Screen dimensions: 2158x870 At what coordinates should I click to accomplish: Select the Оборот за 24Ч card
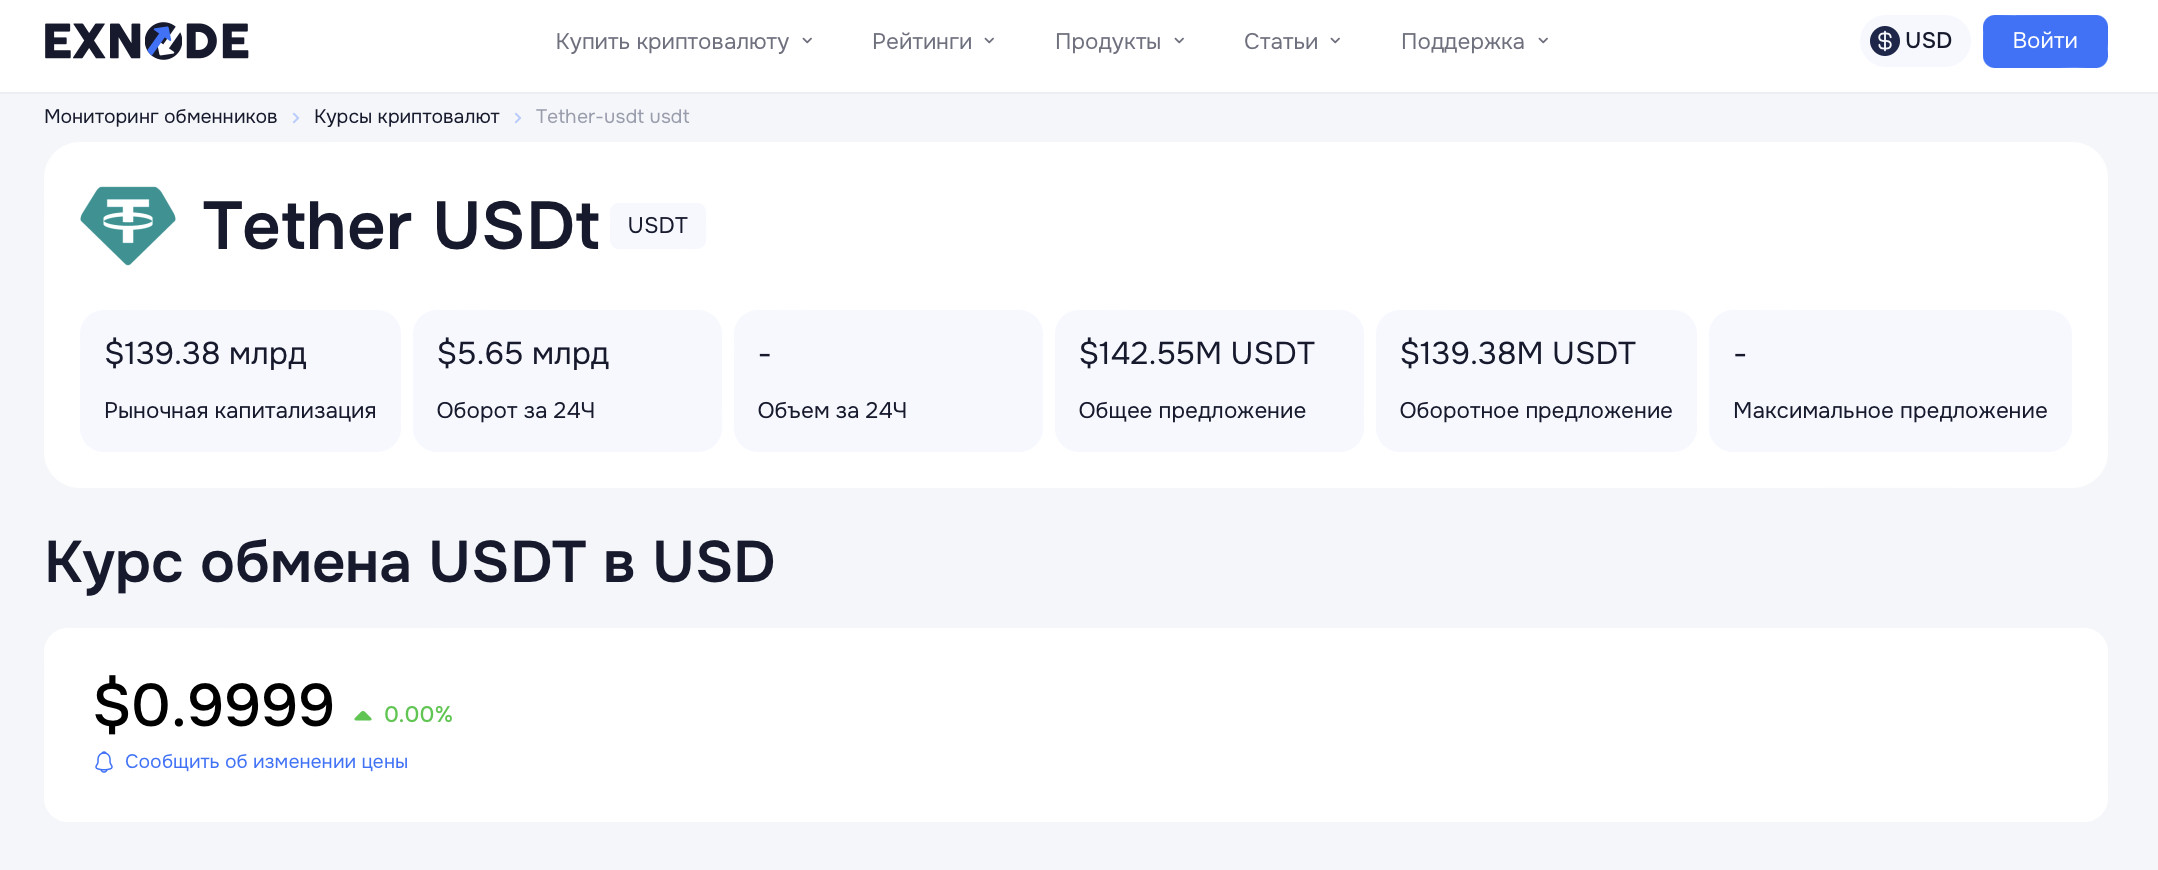[567, 381]
